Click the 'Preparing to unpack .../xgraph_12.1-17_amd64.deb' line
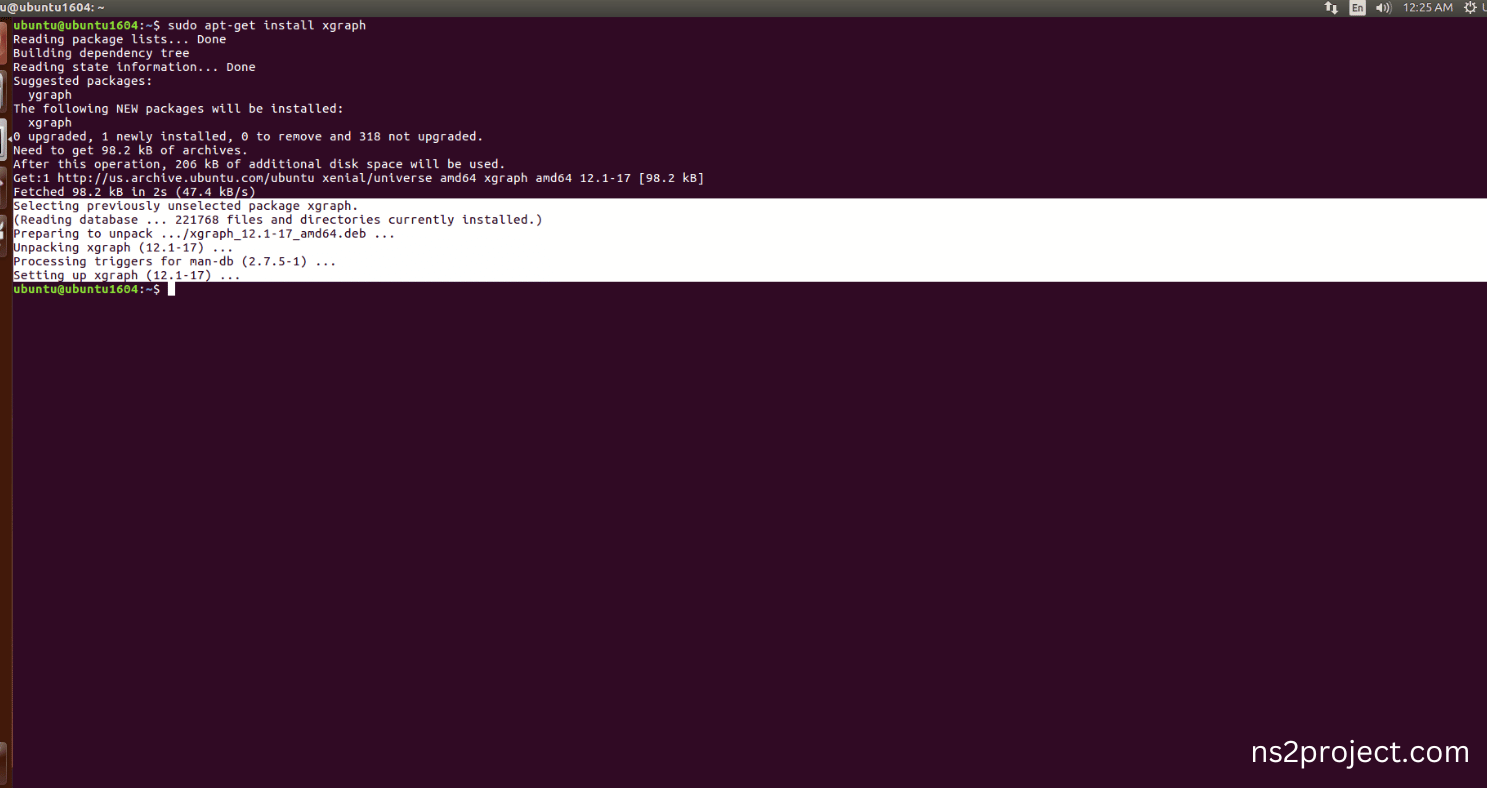Viewport: 1487px width, 788px height. point(204,234)
